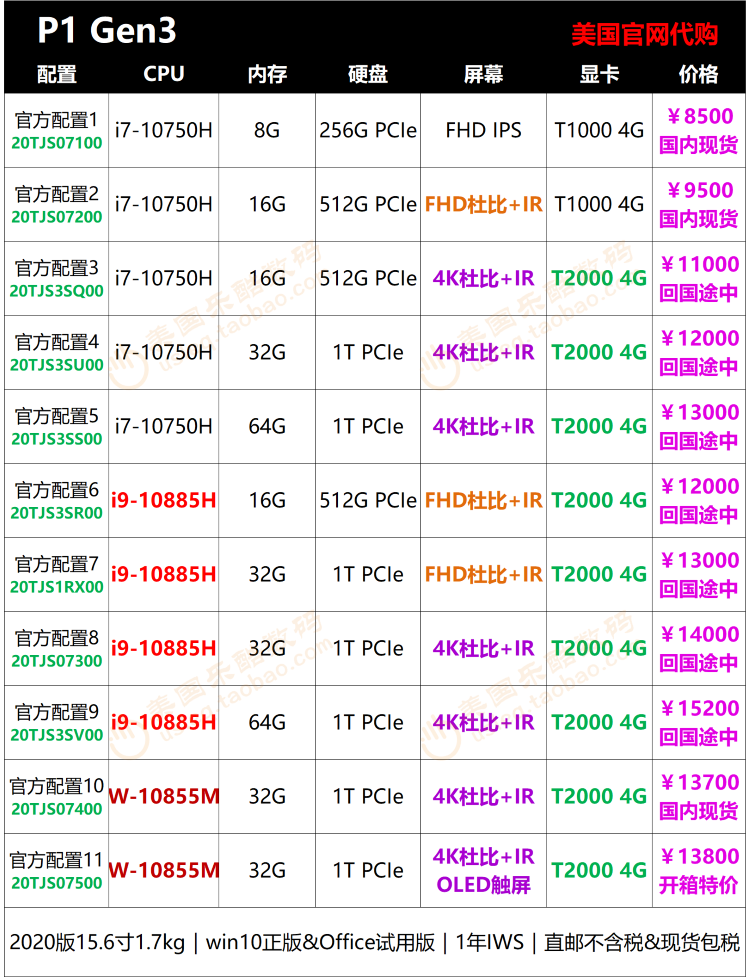Screen dimensions: 750x977
Task: Select the 硬盘 column header
Action: tap(368, 74)
